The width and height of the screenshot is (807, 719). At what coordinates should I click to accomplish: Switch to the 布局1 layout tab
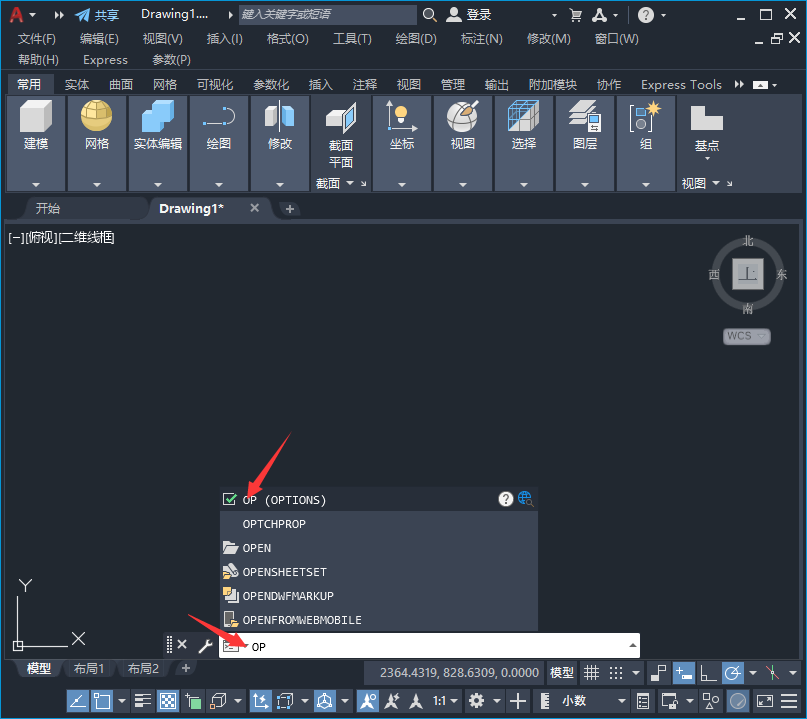pyautogui.click(x=89, y=668)
